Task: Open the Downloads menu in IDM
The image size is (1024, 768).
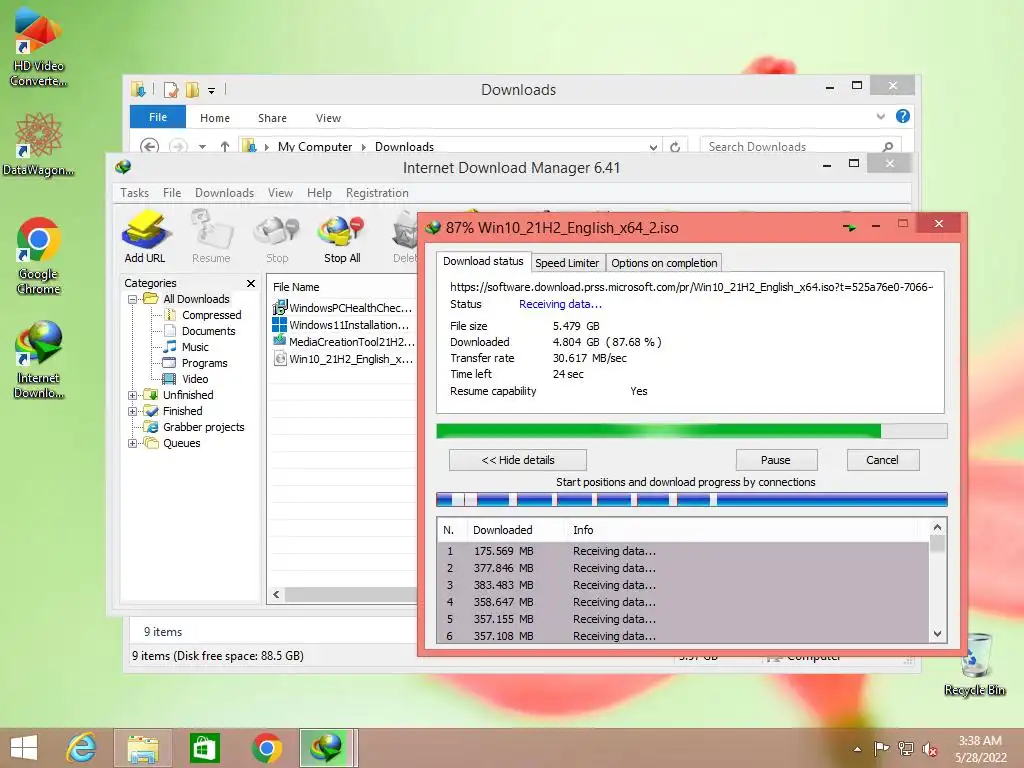Action: [x=225, y=193]
